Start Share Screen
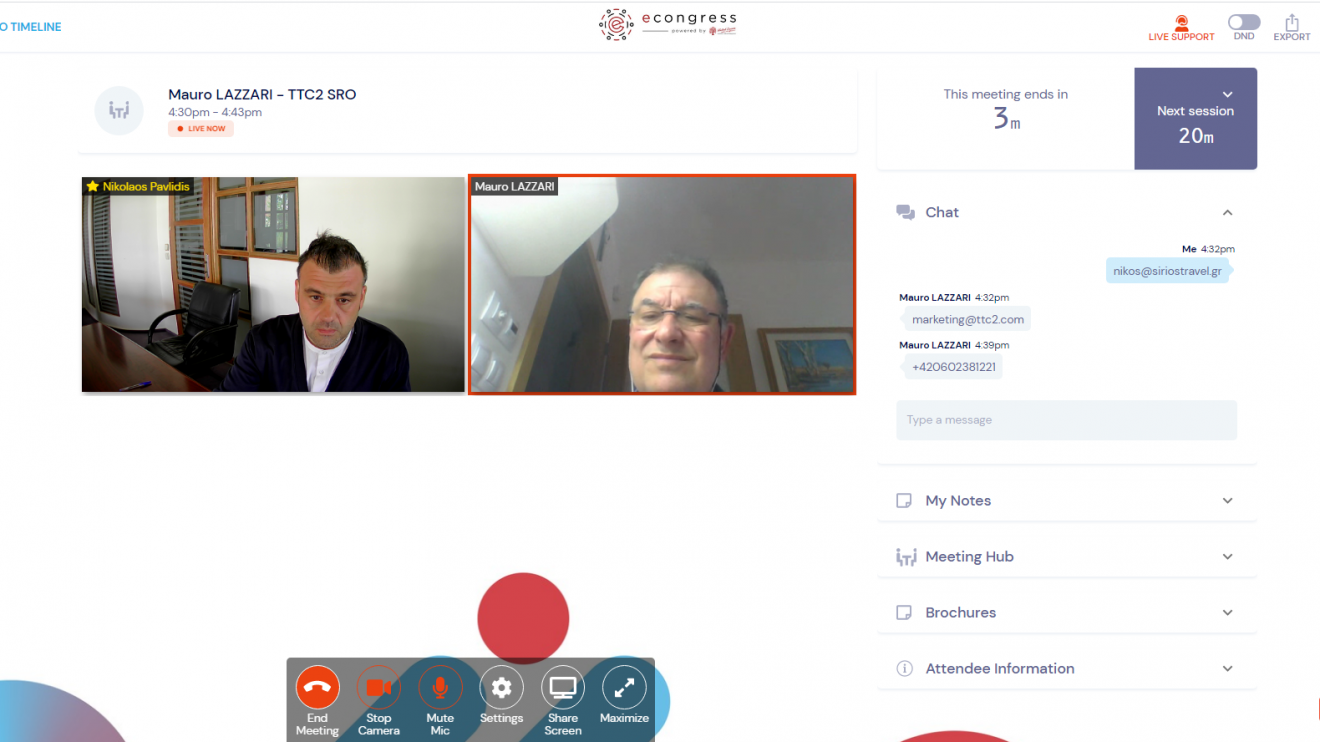The image size is (1320, 742). 563,688
